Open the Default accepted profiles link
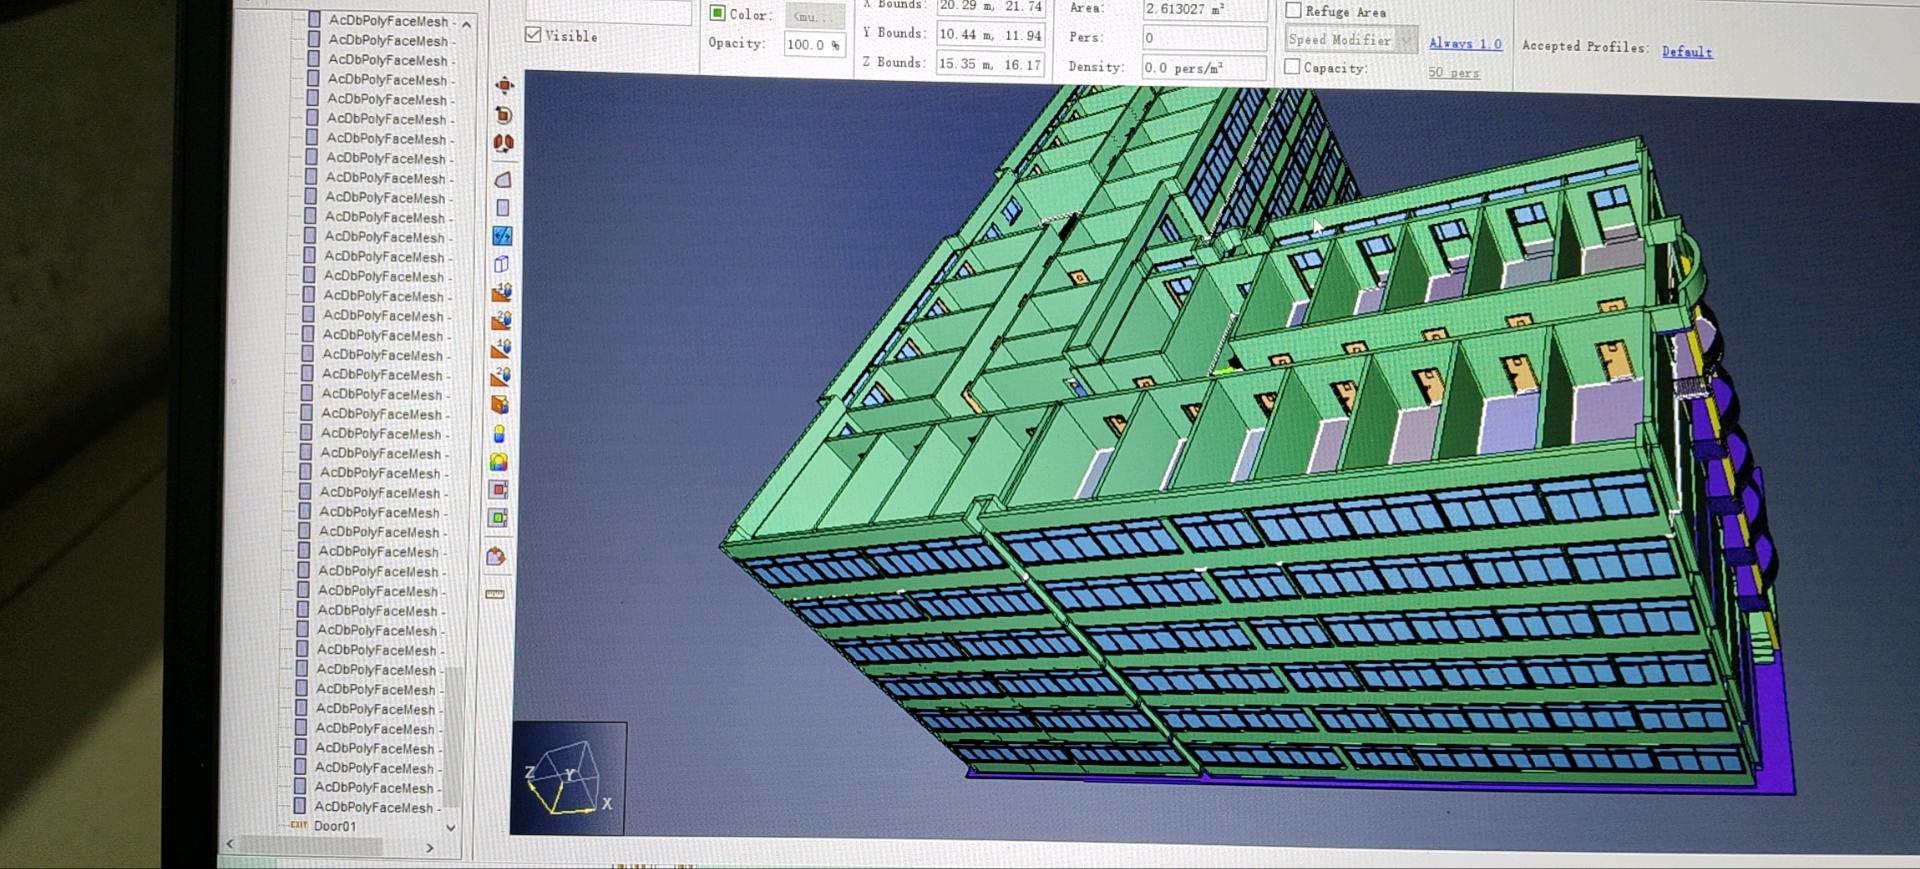Screen dimensions: 1920x869 pos(1686,51)
